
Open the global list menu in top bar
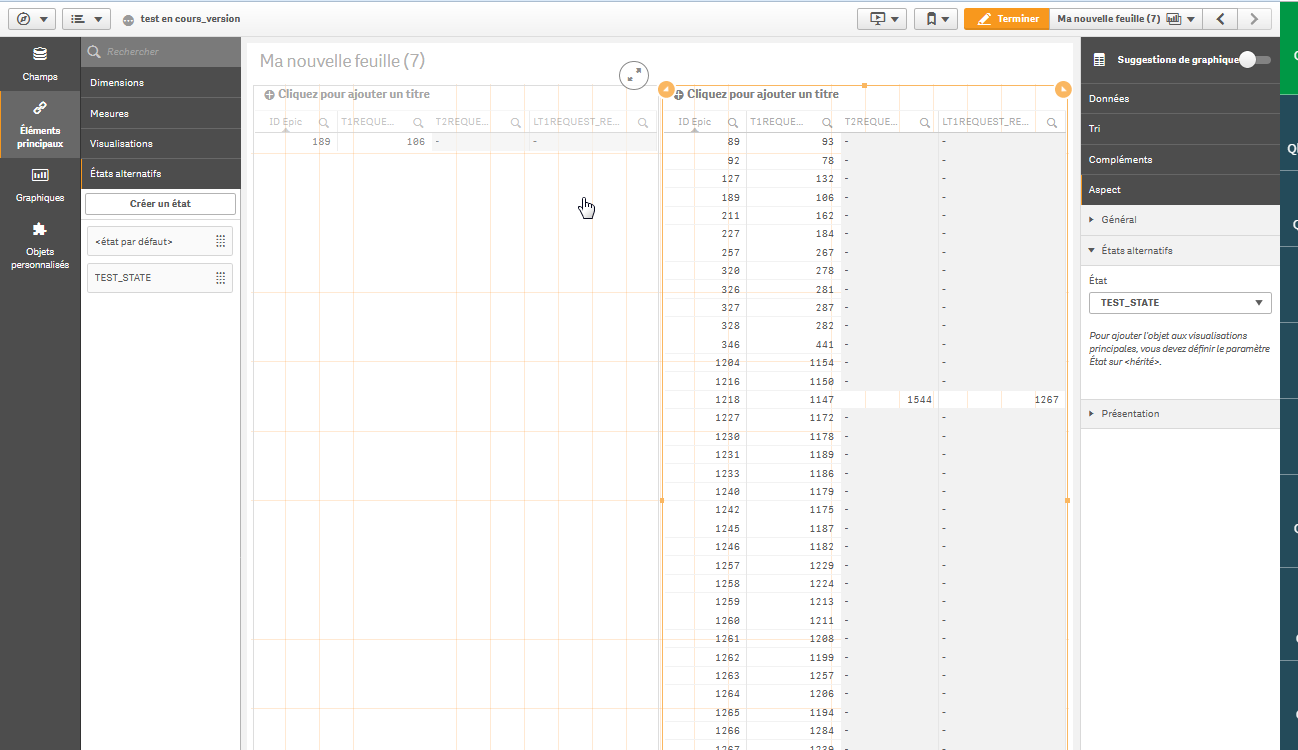[x=86, y=19]
